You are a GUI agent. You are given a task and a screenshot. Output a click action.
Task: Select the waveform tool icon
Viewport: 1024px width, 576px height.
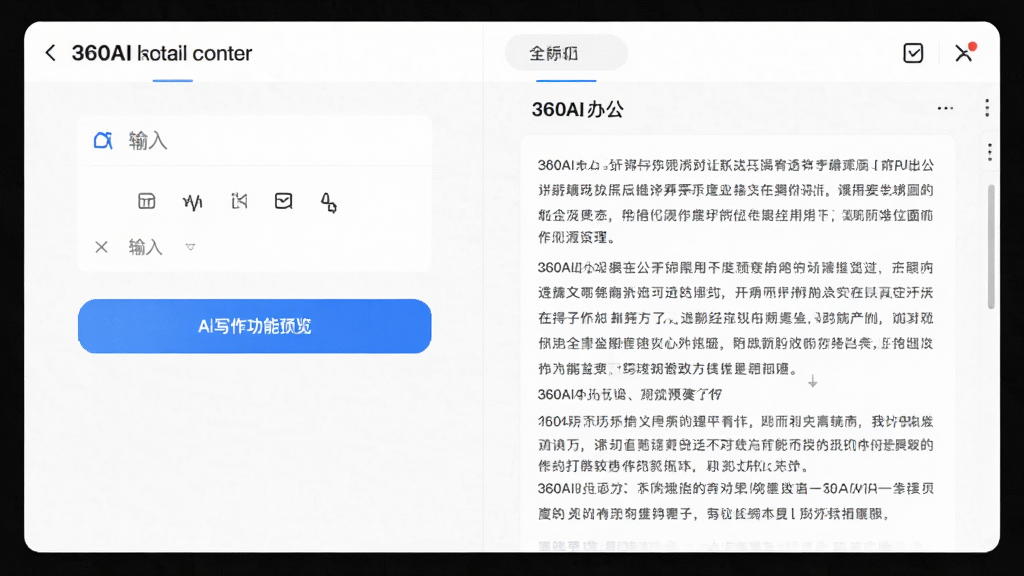coord(193,202)
